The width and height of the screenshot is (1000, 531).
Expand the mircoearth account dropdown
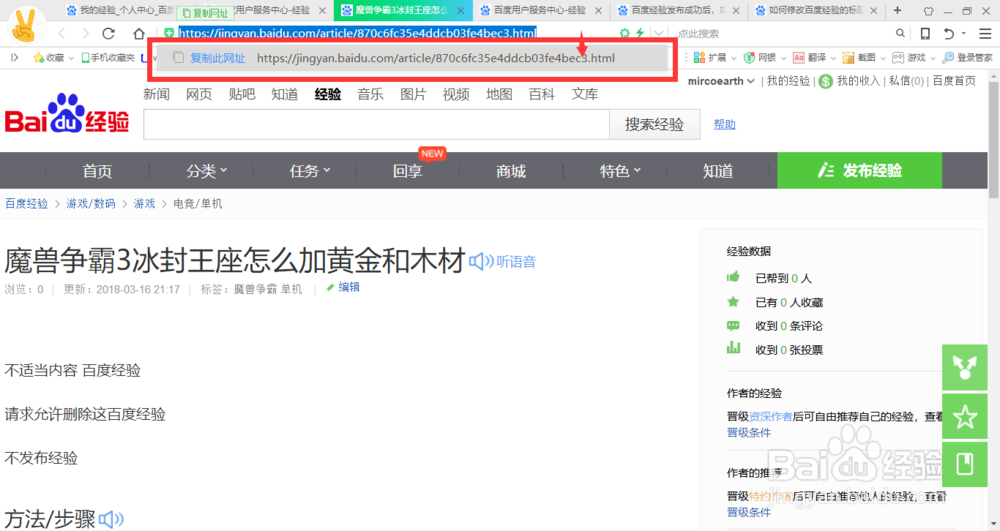click(751, 81)
